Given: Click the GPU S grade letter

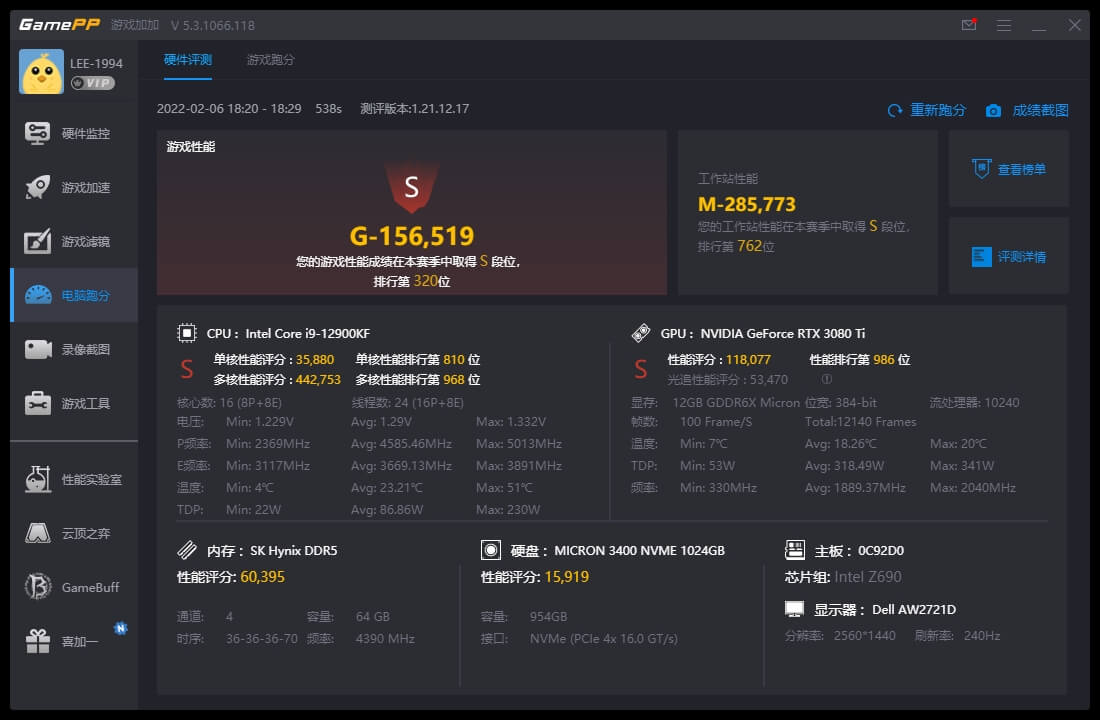Looking at the screenshot, I should click(640, 369).
